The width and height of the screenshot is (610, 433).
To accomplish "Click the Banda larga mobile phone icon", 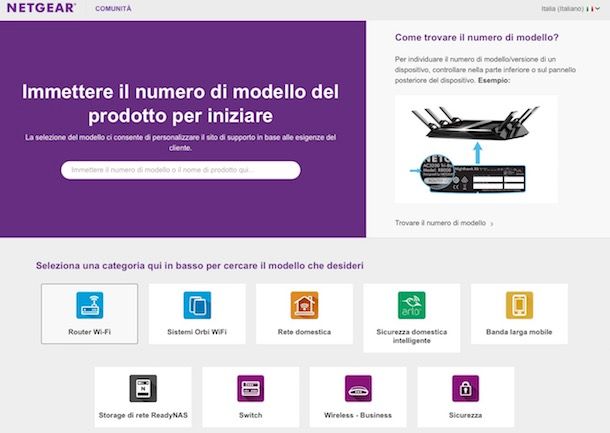I will (x=519, y=305).
